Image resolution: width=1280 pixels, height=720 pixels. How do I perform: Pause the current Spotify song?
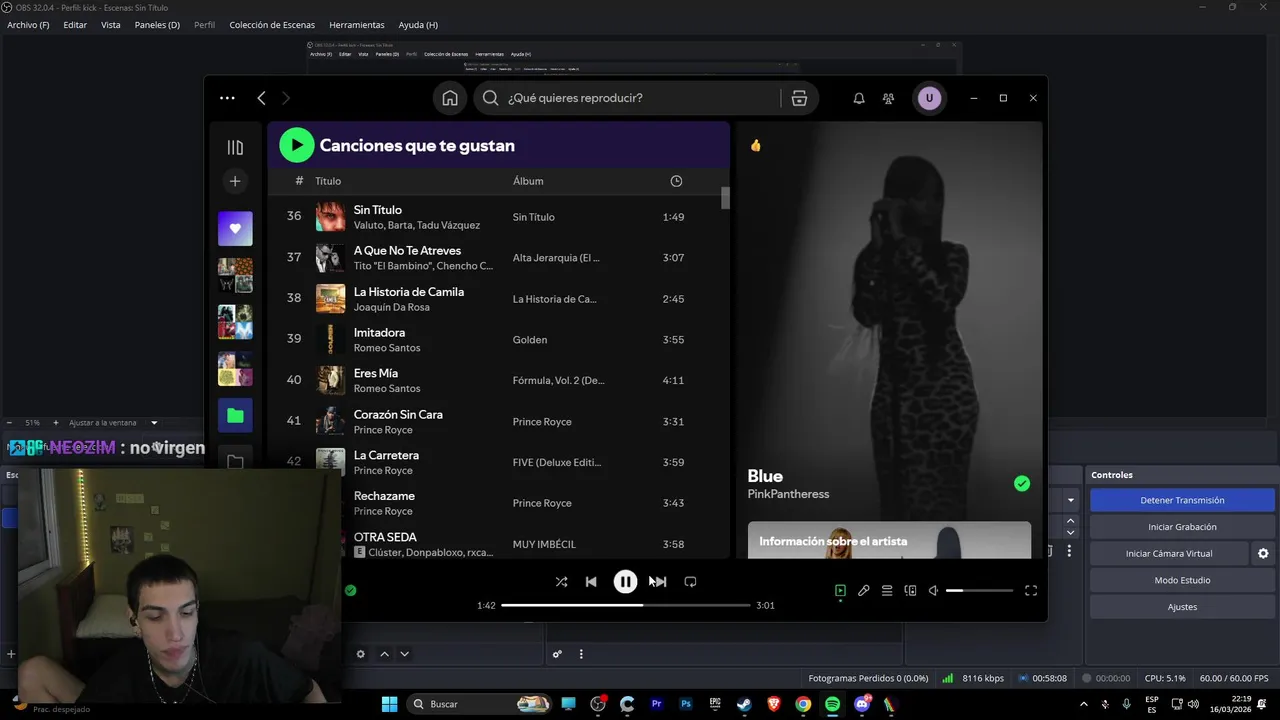tap(625, 582)
